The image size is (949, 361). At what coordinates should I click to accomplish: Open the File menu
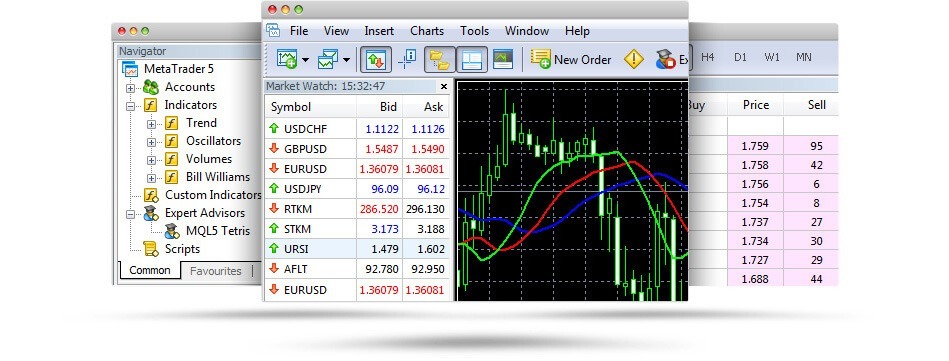[x=299, y=31]
